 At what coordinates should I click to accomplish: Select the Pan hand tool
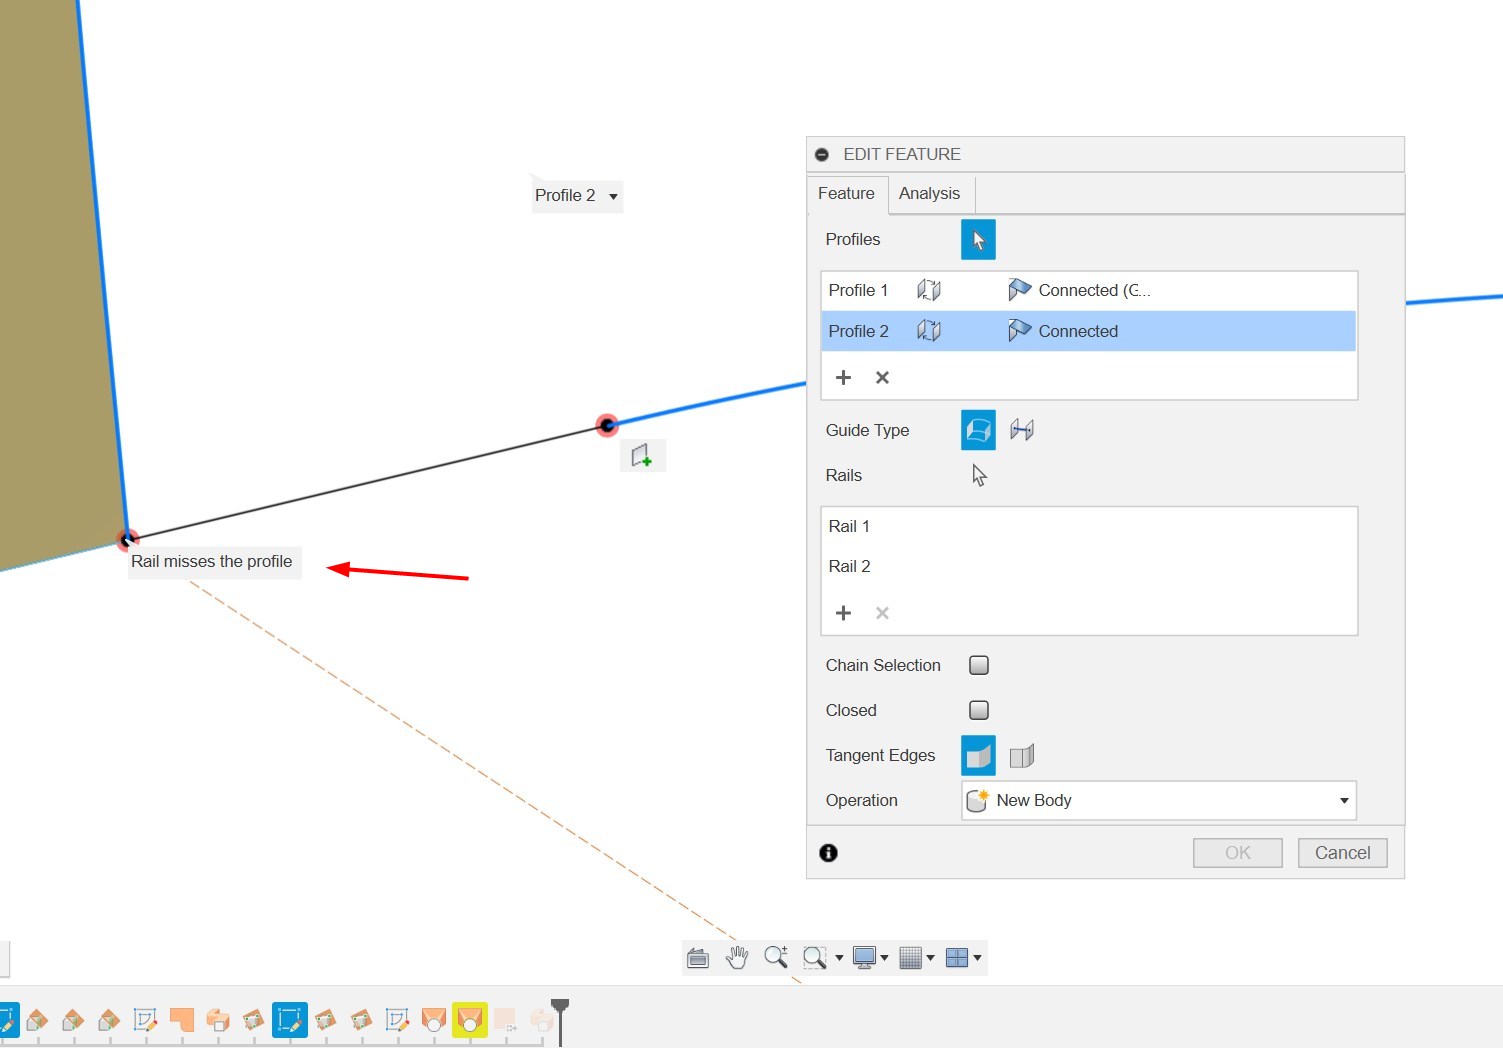tap(737, 957)
